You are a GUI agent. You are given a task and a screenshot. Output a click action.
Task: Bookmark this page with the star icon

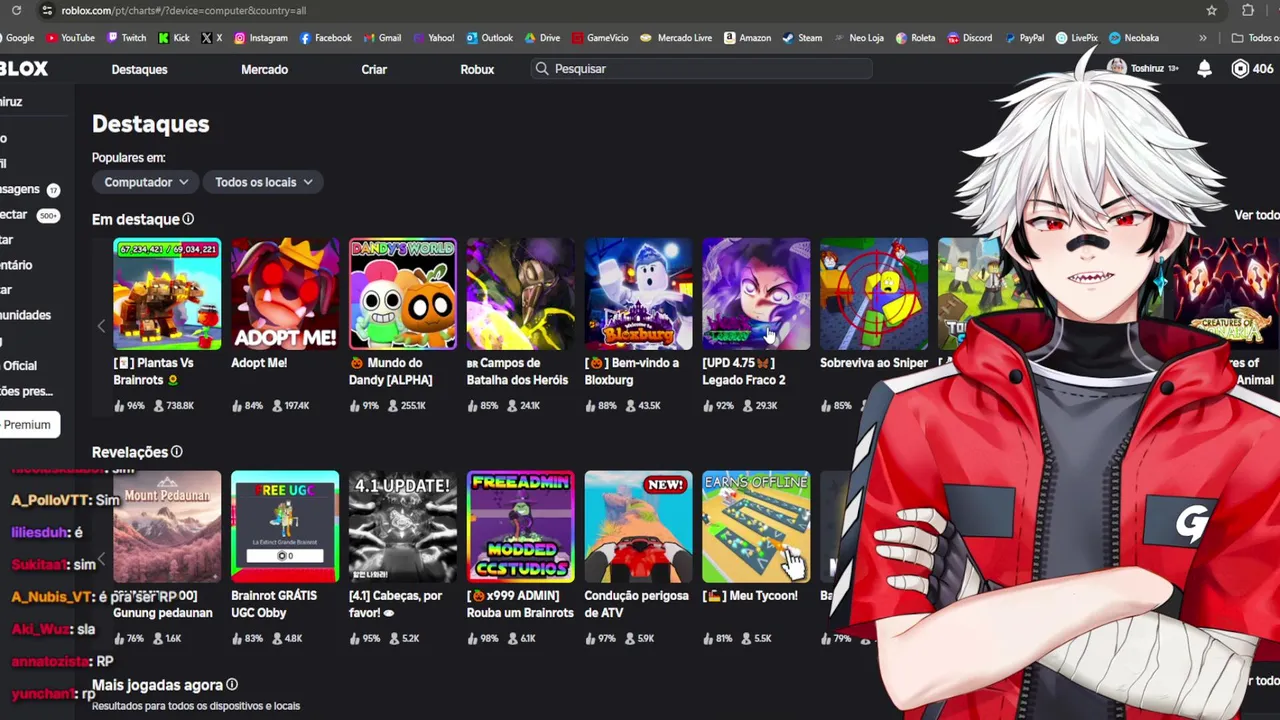(x=1212, y=10)
